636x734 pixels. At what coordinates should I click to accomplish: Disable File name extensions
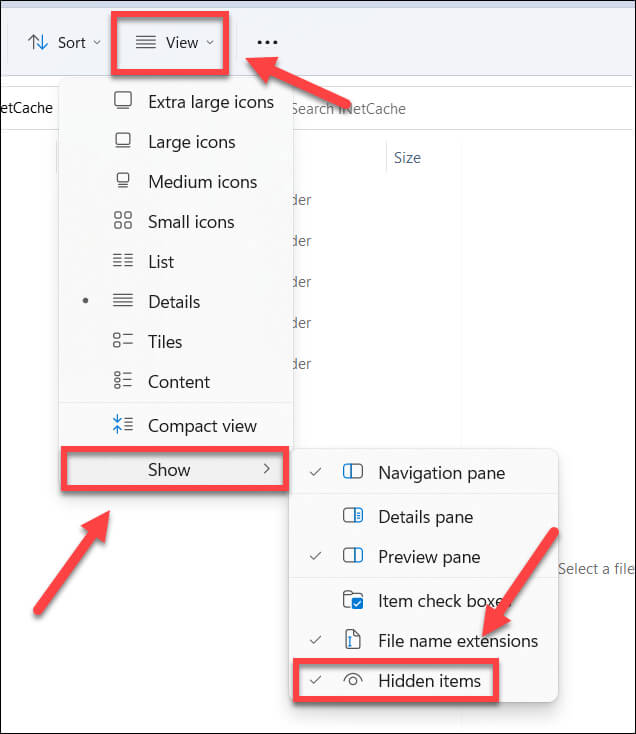pos(457,641)
